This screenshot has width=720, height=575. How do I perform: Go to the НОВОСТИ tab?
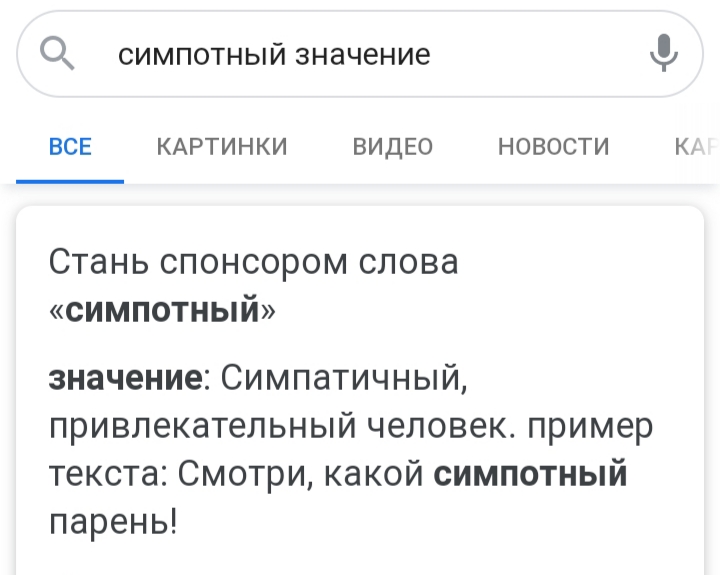click(x=553, y=147)
